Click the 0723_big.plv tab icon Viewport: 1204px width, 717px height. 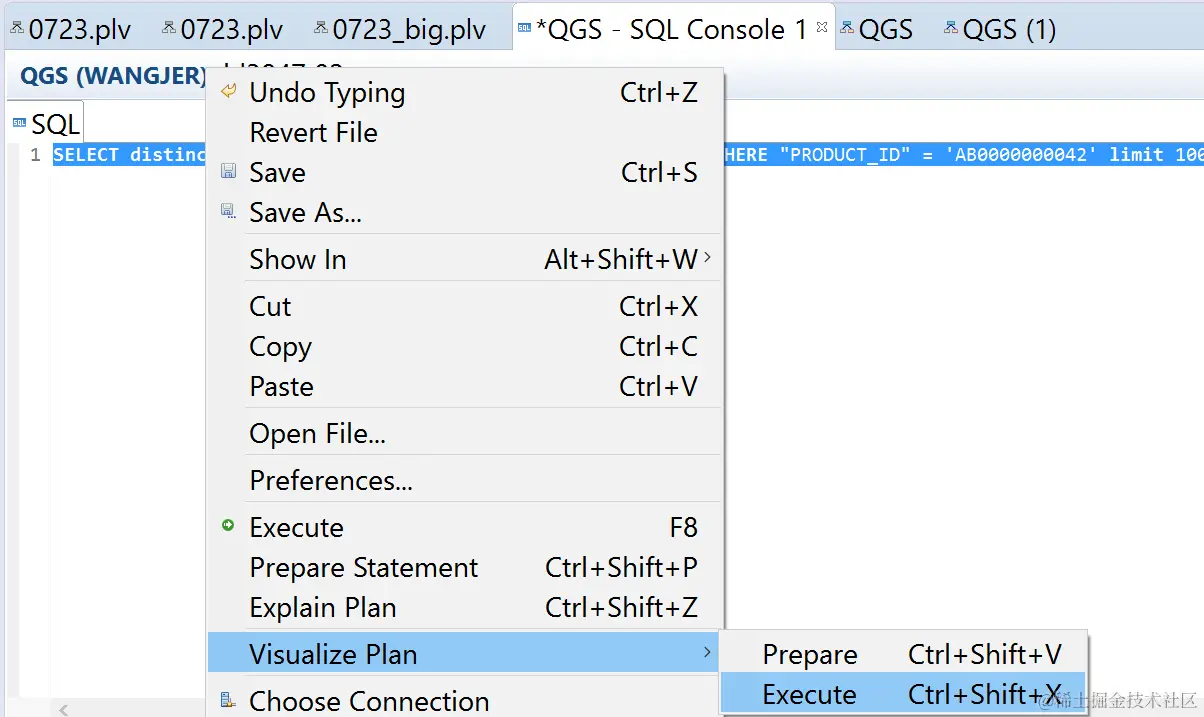click(320, 29)
